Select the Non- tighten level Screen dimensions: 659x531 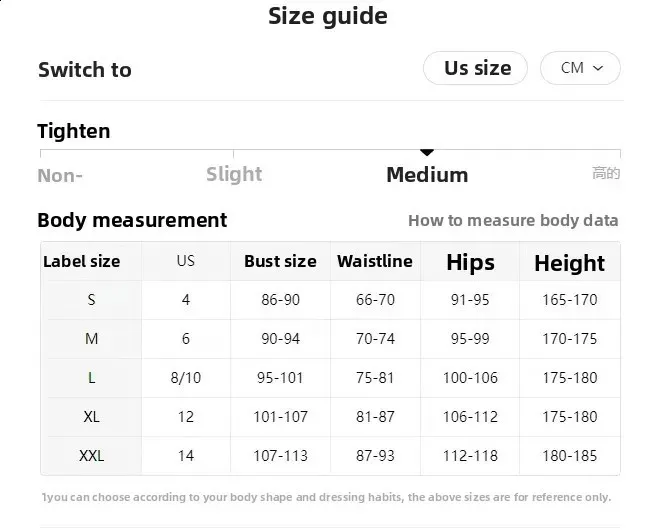[x=60, y=175]
